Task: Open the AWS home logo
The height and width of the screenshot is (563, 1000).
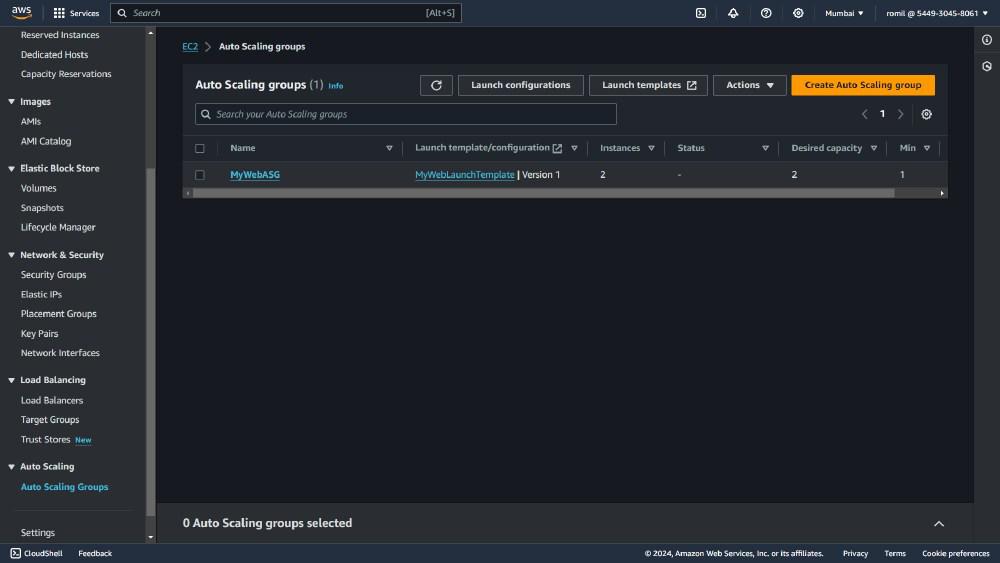Action: 21,13
